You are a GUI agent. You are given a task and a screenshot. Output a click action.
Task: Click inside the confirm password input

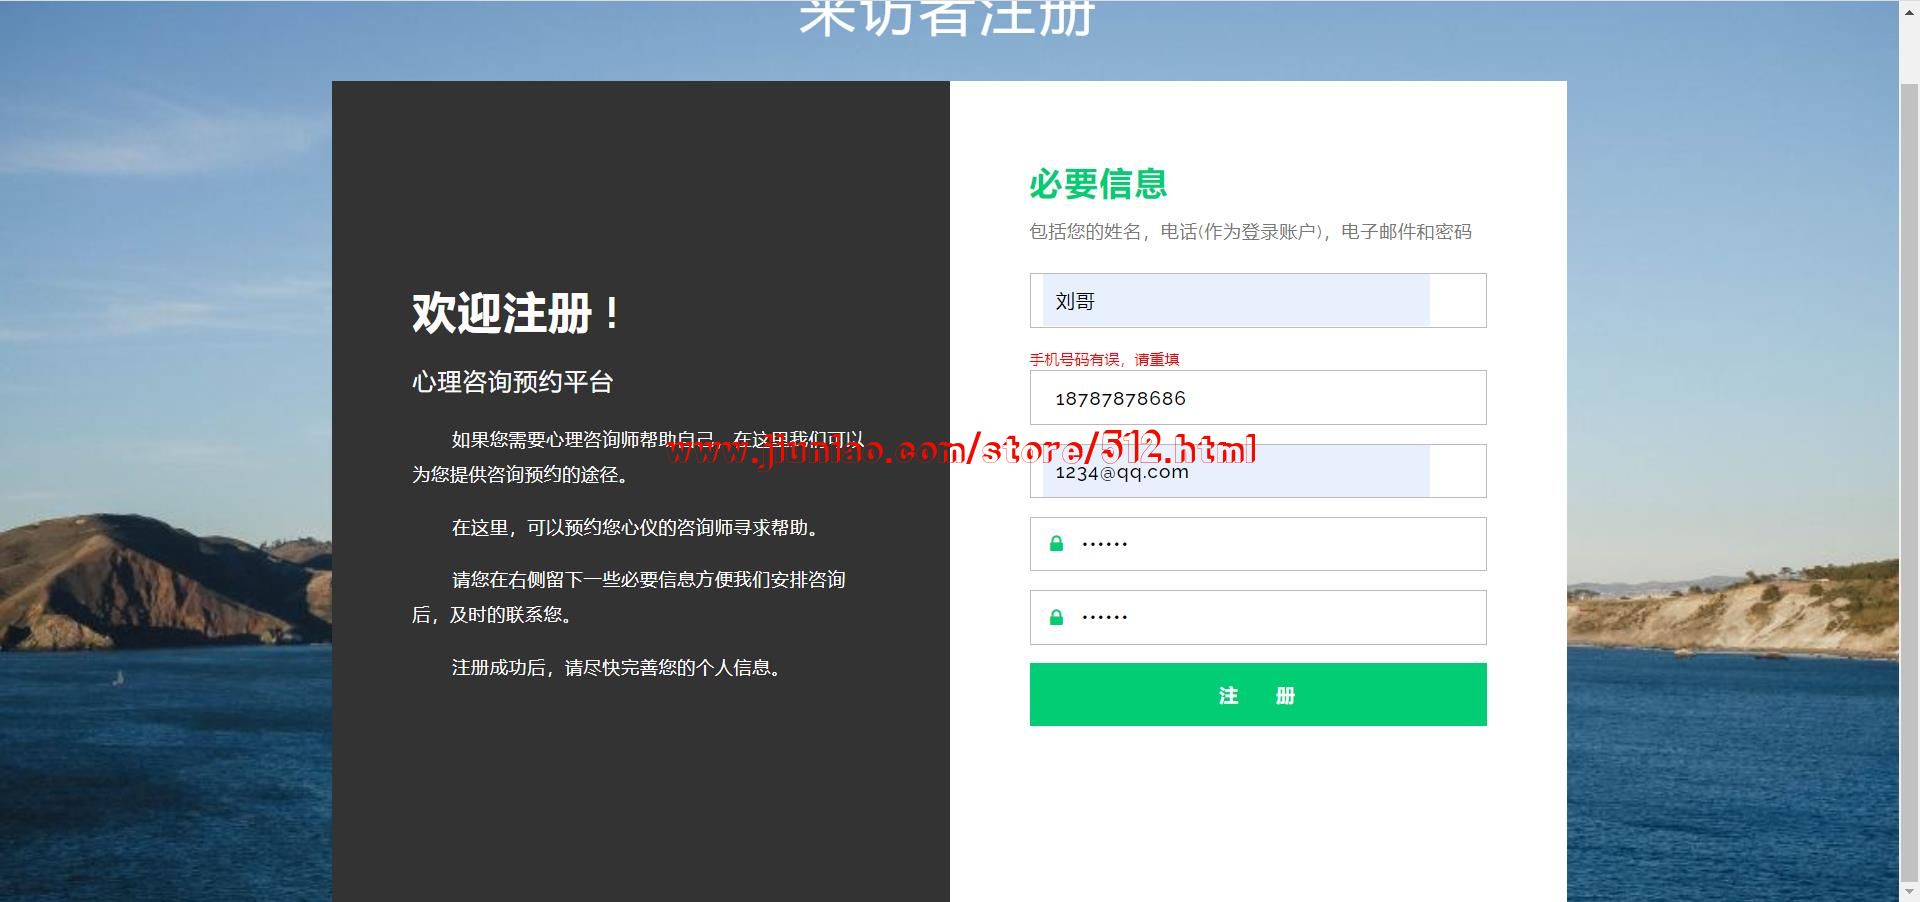point(1270,618)
